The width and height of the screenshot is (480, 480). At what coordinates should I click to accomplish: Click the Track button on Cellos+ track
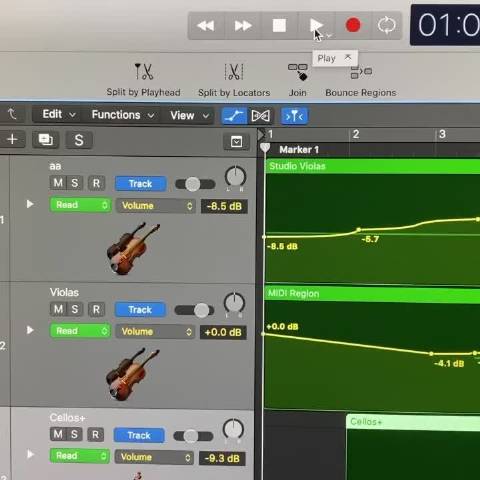[139, 435]
